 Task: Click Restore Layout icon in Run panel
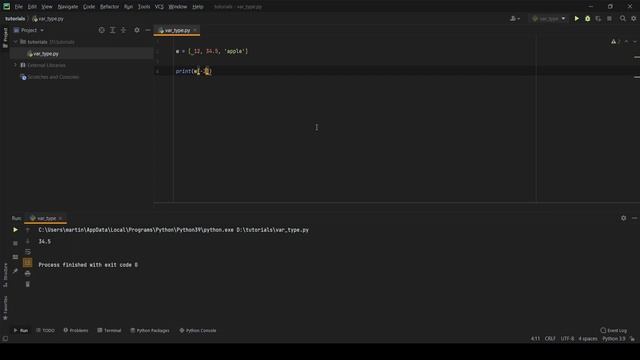click(x=16, y=257)
